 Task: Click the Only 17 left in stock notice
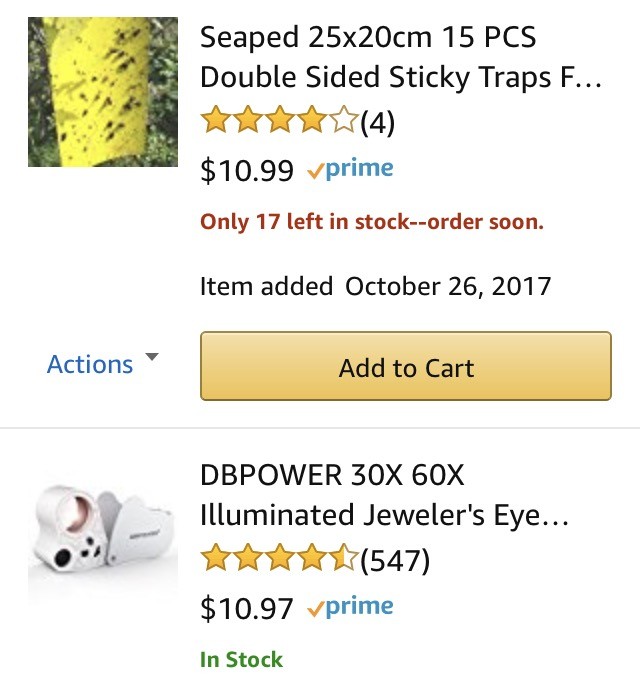pyautogui.click(x=372, y=222)
